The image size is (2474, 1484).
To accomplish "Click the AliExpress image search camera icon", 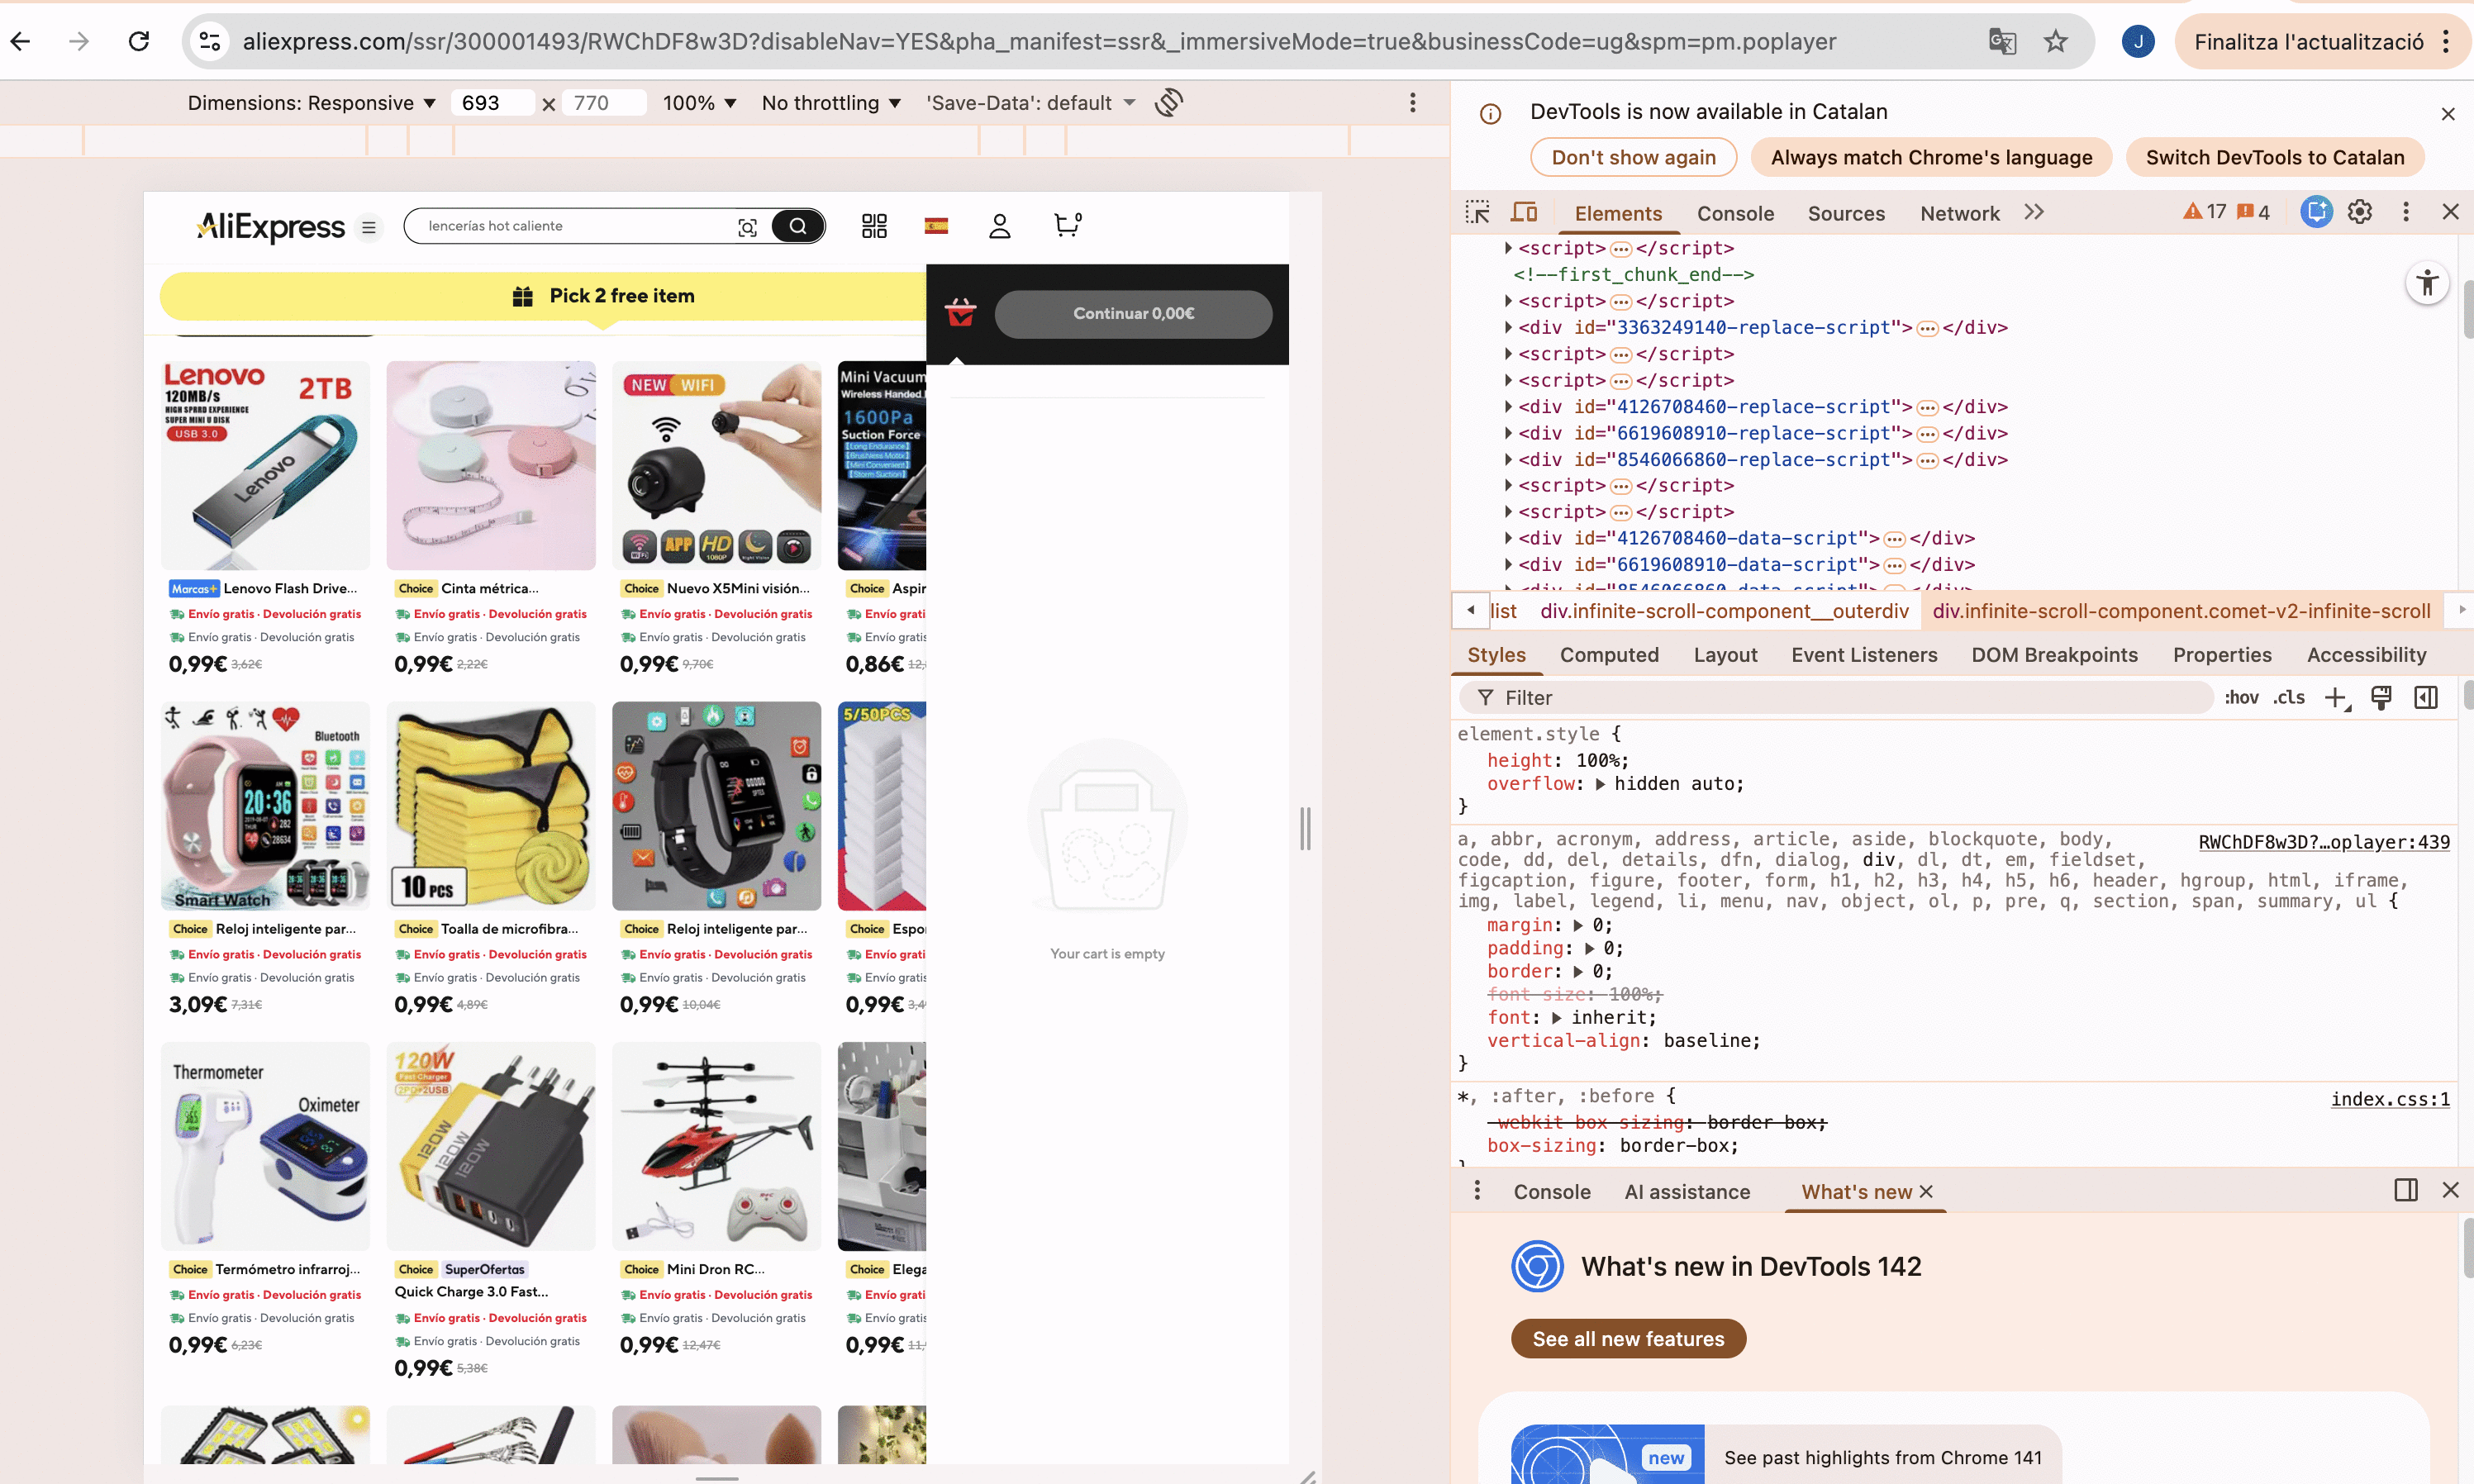I will point(747,227).
